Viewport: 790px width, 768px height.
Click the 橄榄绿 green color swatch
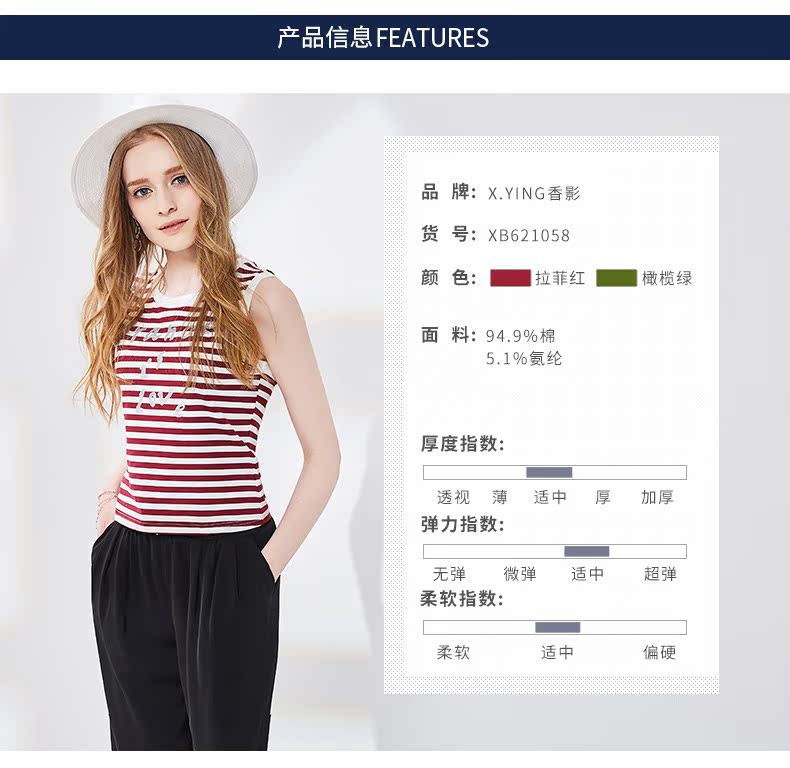tap(616, 278)
